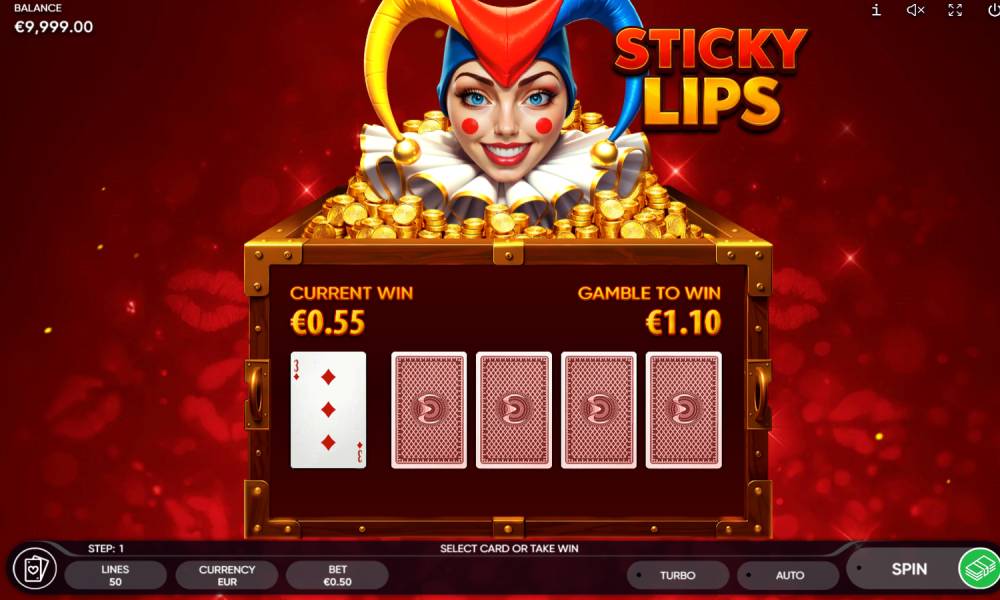Enable Auto spin mode

point(789,575)
